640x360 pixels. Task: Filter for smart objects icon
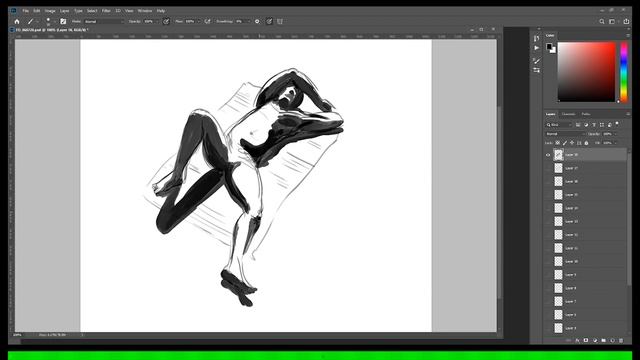pos(609,125)
